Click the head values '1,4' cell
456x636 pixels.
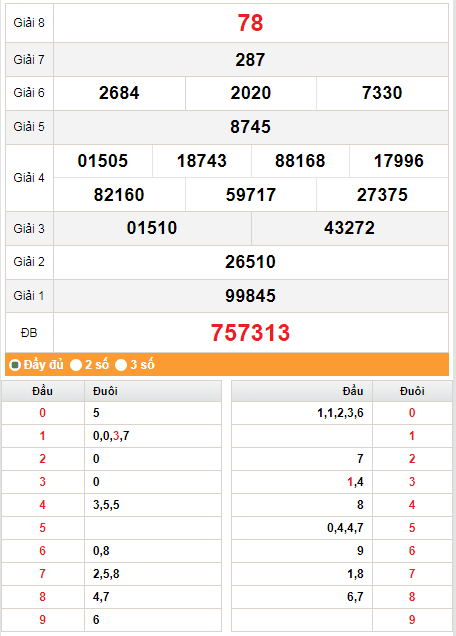(302, 482)
